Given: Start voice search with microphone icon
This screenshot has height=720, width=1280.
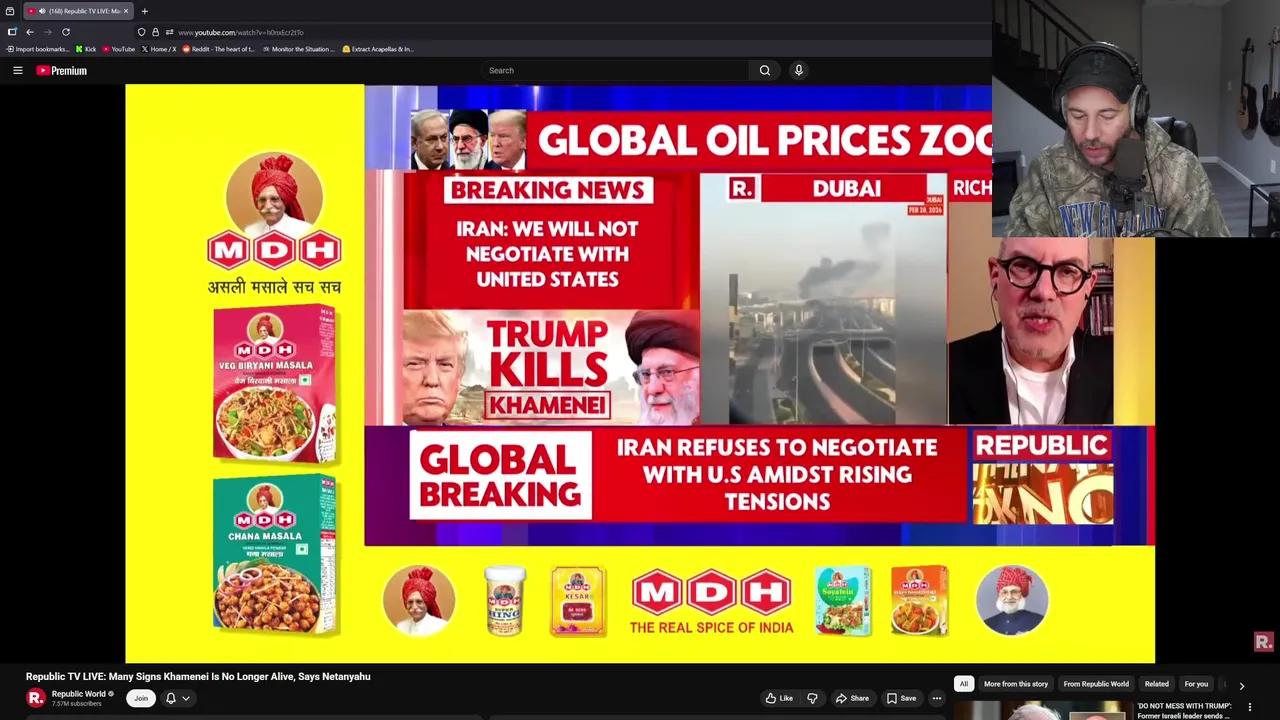Looking at the screenshot, I should 798,70.
